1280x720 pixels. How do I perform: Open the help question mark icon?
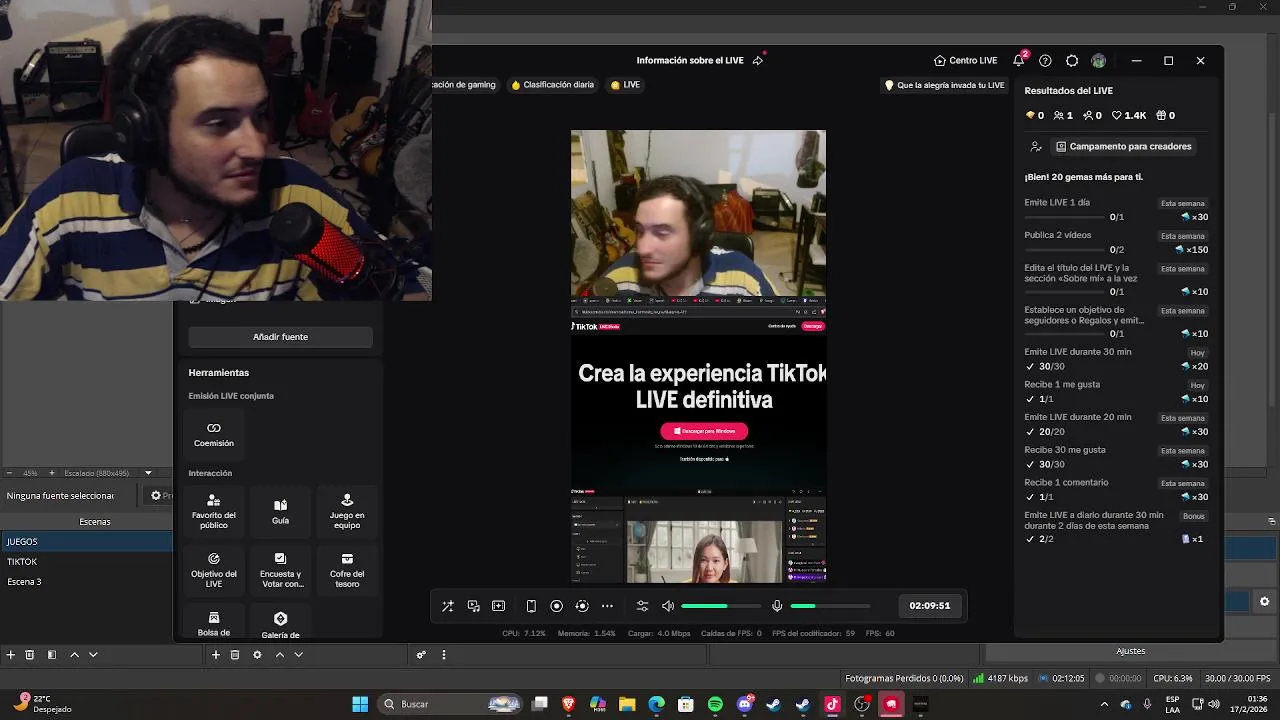1045,60
